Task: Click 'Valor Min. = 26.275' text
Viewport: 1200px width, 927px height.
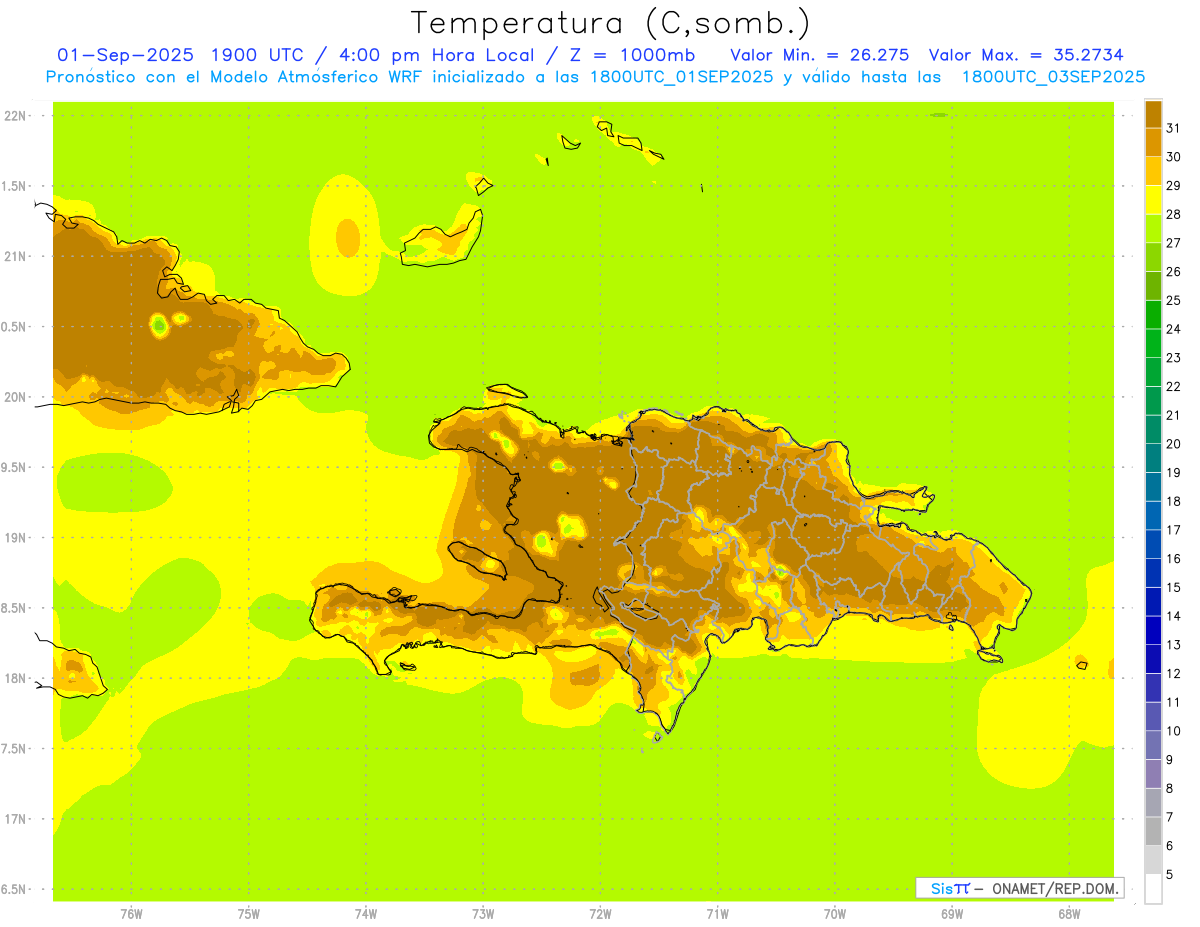Action: click(820, 55)
